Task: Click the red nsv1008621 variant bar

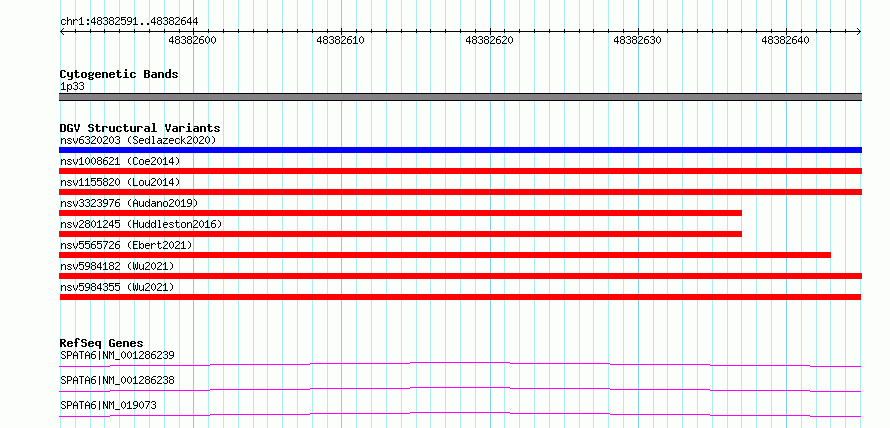Action: pos(460,171)
